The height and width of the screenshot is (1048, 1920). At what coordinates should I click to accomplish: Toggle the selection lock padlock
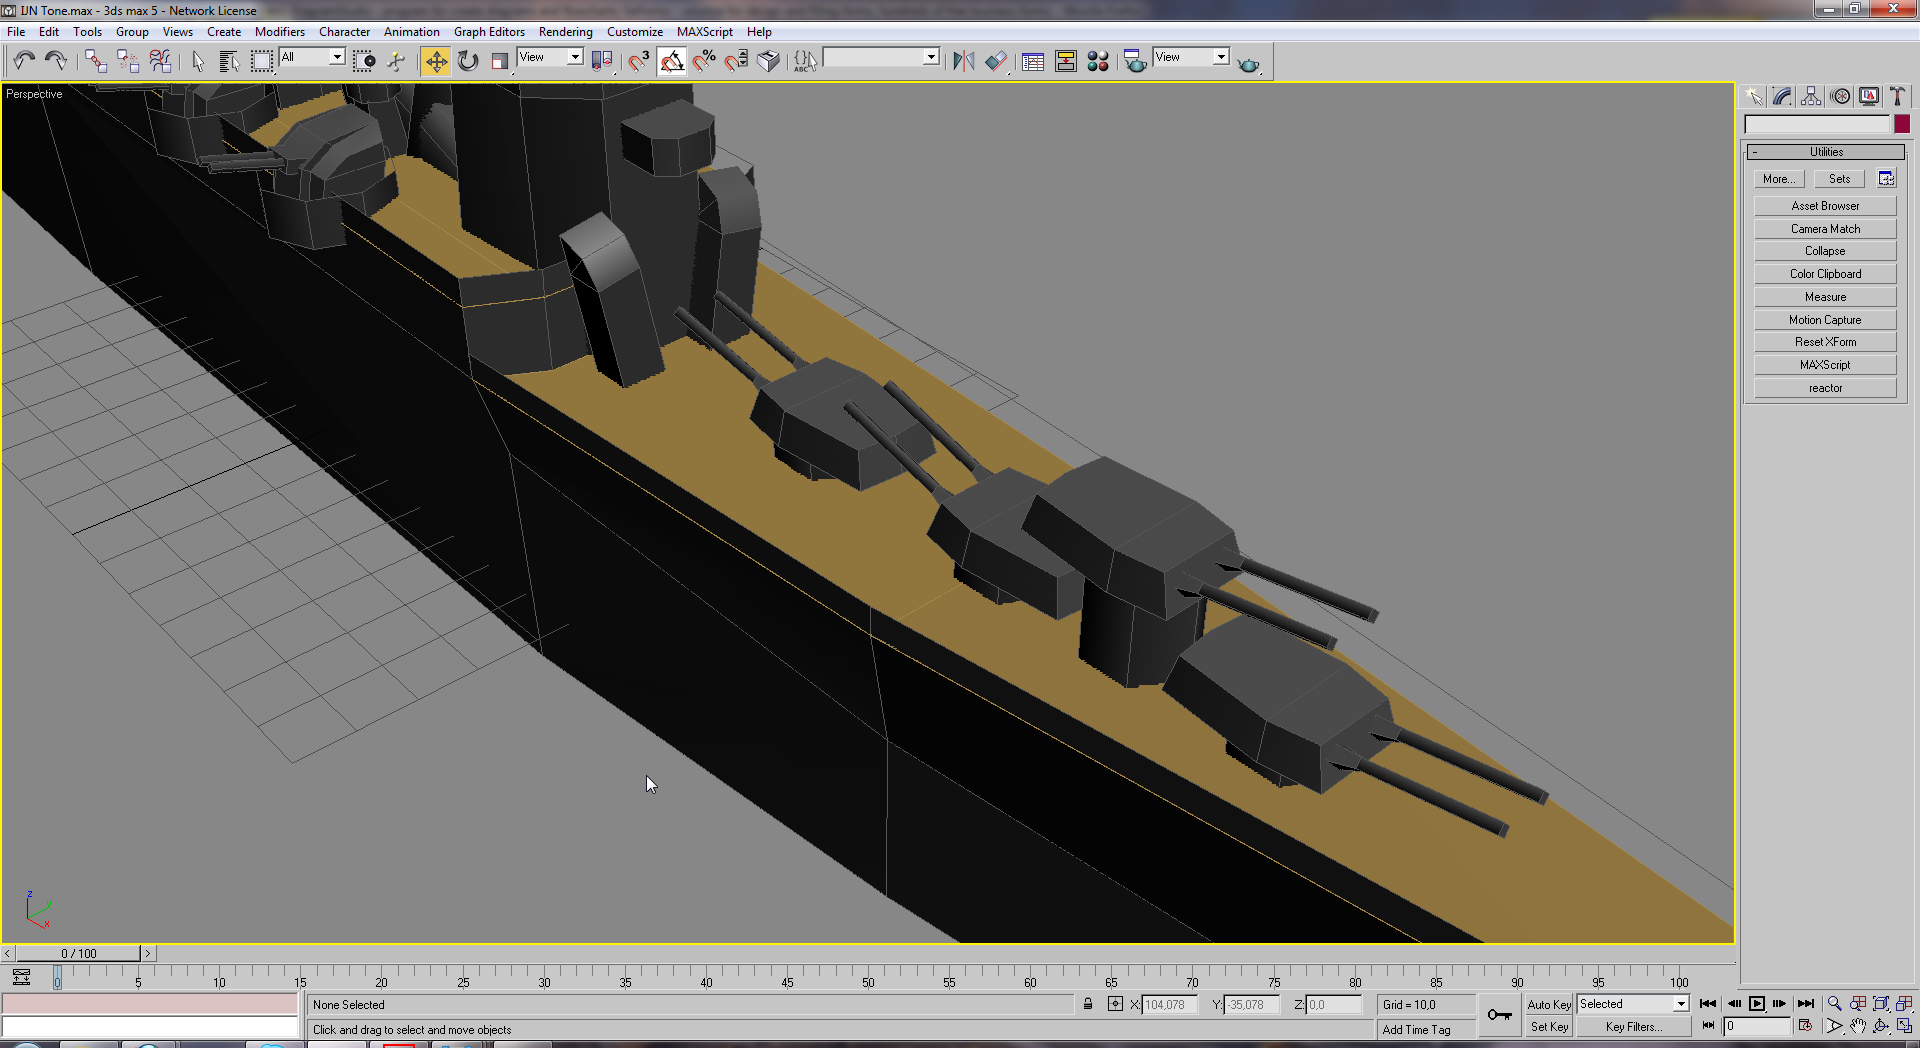click(x=1088, y=1004)
